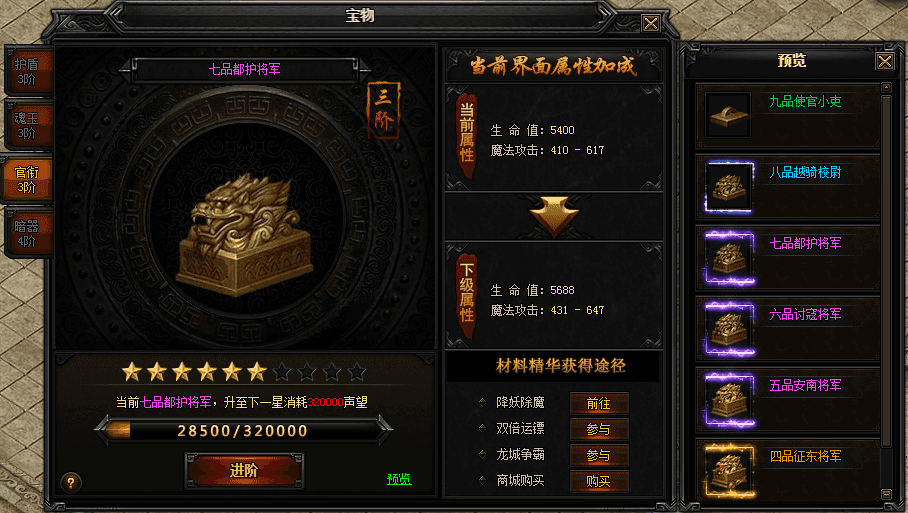Switch to the 暗器 4阶 tab

27,233
